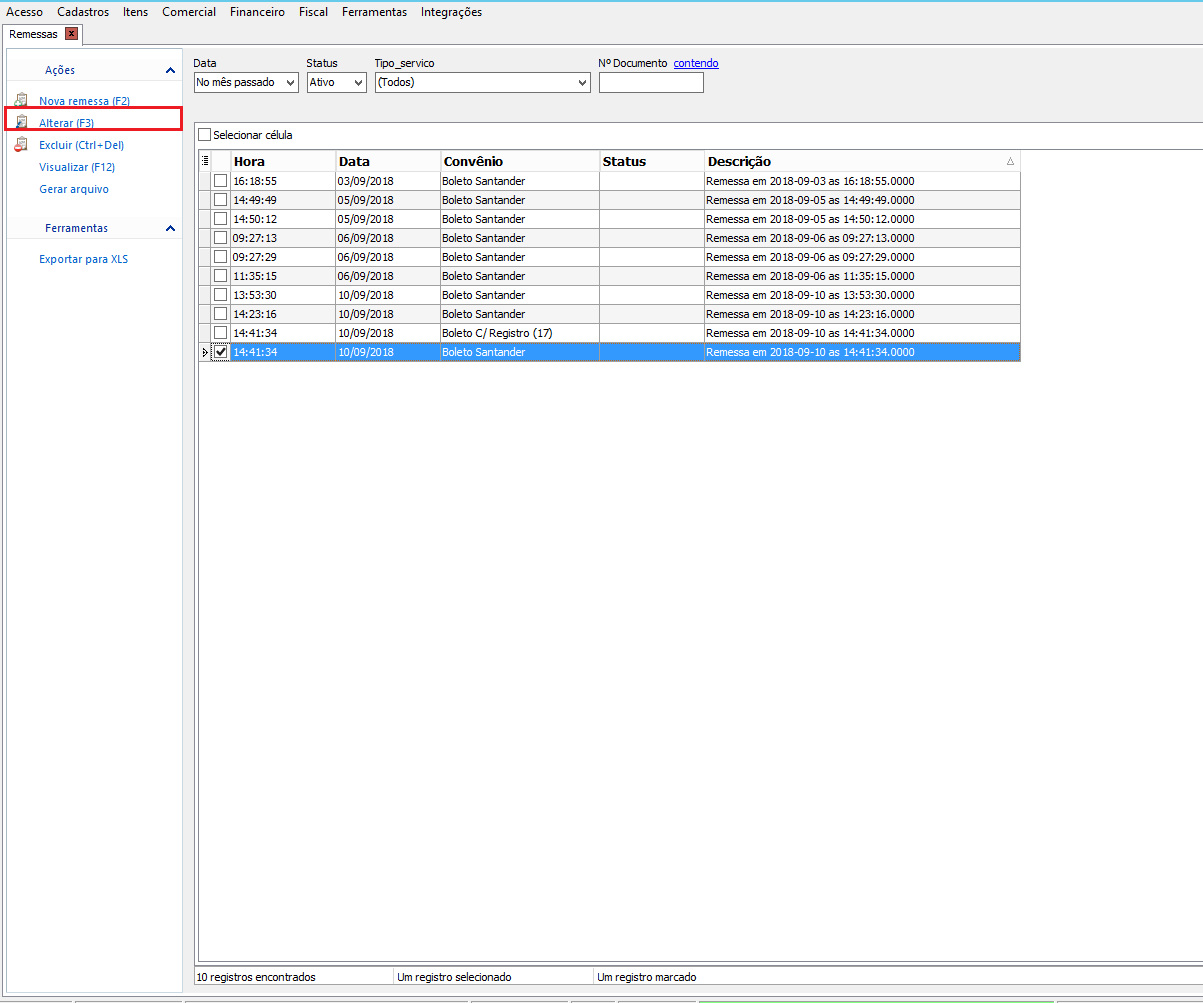
Task: Check the row with time 11:35:15
Action: [x=220, y=276]
